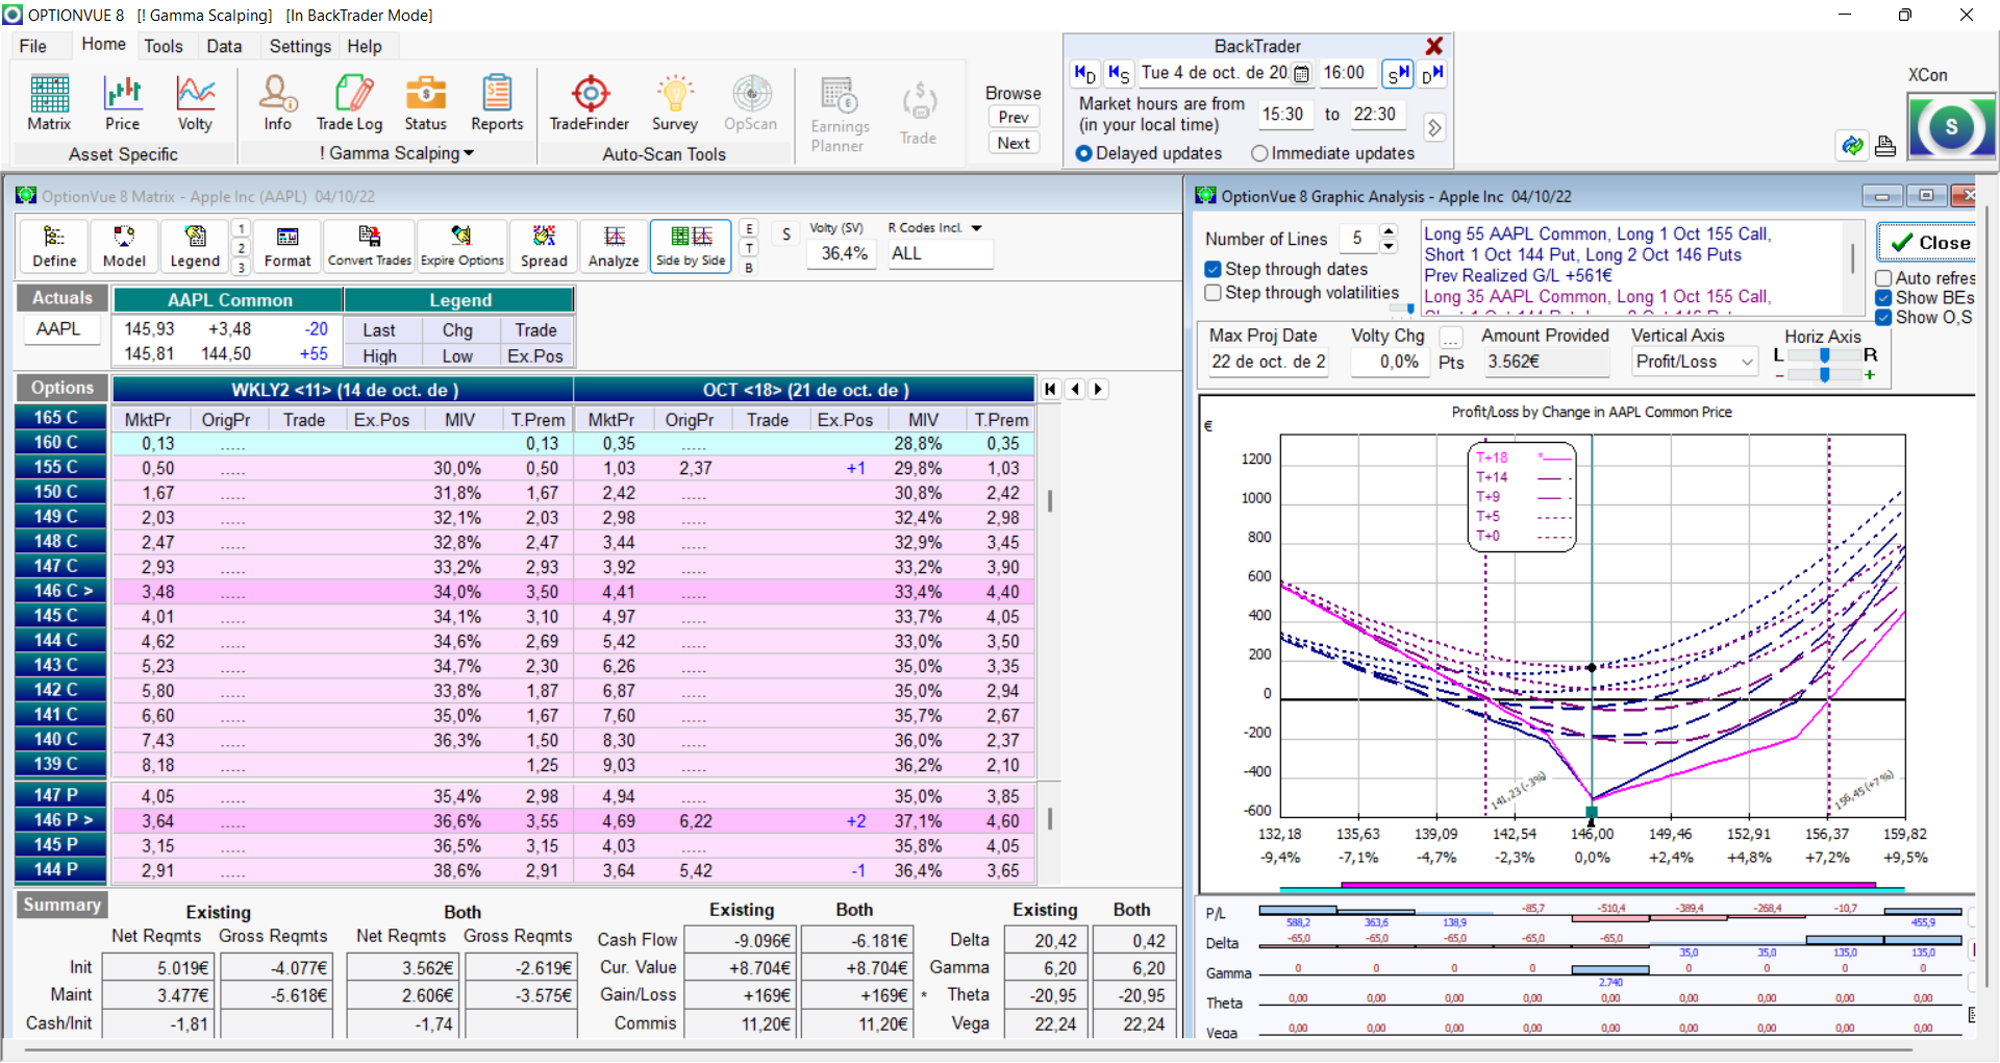This screenshot has width=2000, height=1063.
Task: Go to first expiration column
Action: point(1050,389)
